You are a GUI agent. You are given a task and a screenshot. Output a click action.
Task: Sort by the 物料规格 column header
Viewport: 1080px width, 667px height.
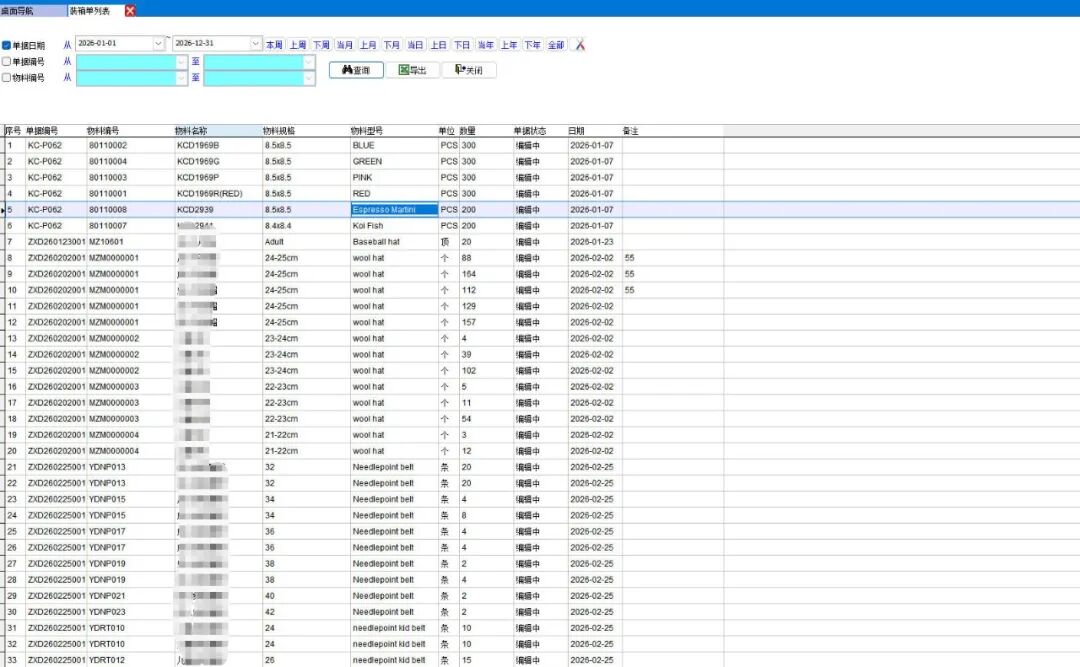[305, 130]
